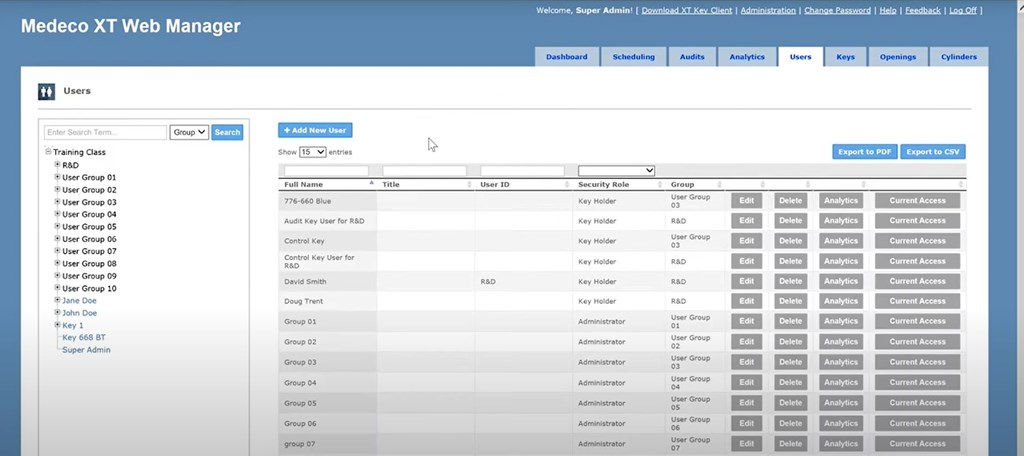Click the Enter Search Term field
This screenshot has width=1024, height=456.
click(x=105, y=132)
